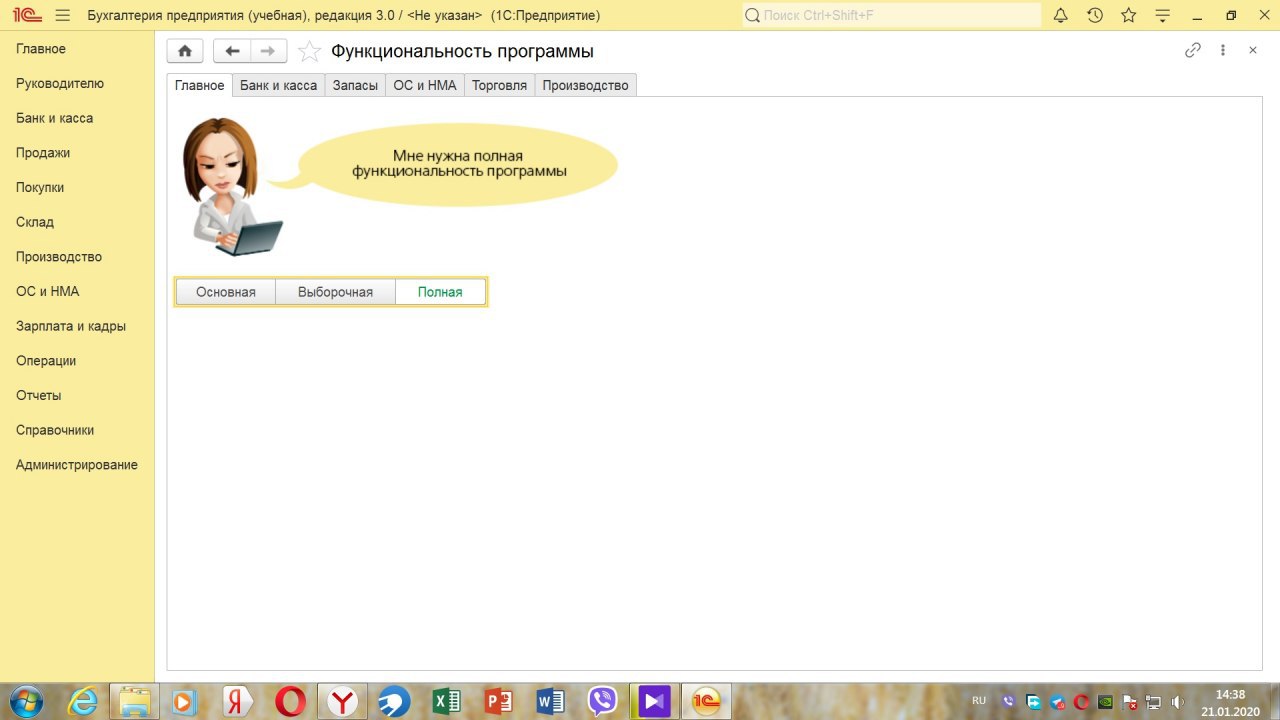Select Выборочная functionality mode
The image size is (1280, 720).
(x=335, y=292)
